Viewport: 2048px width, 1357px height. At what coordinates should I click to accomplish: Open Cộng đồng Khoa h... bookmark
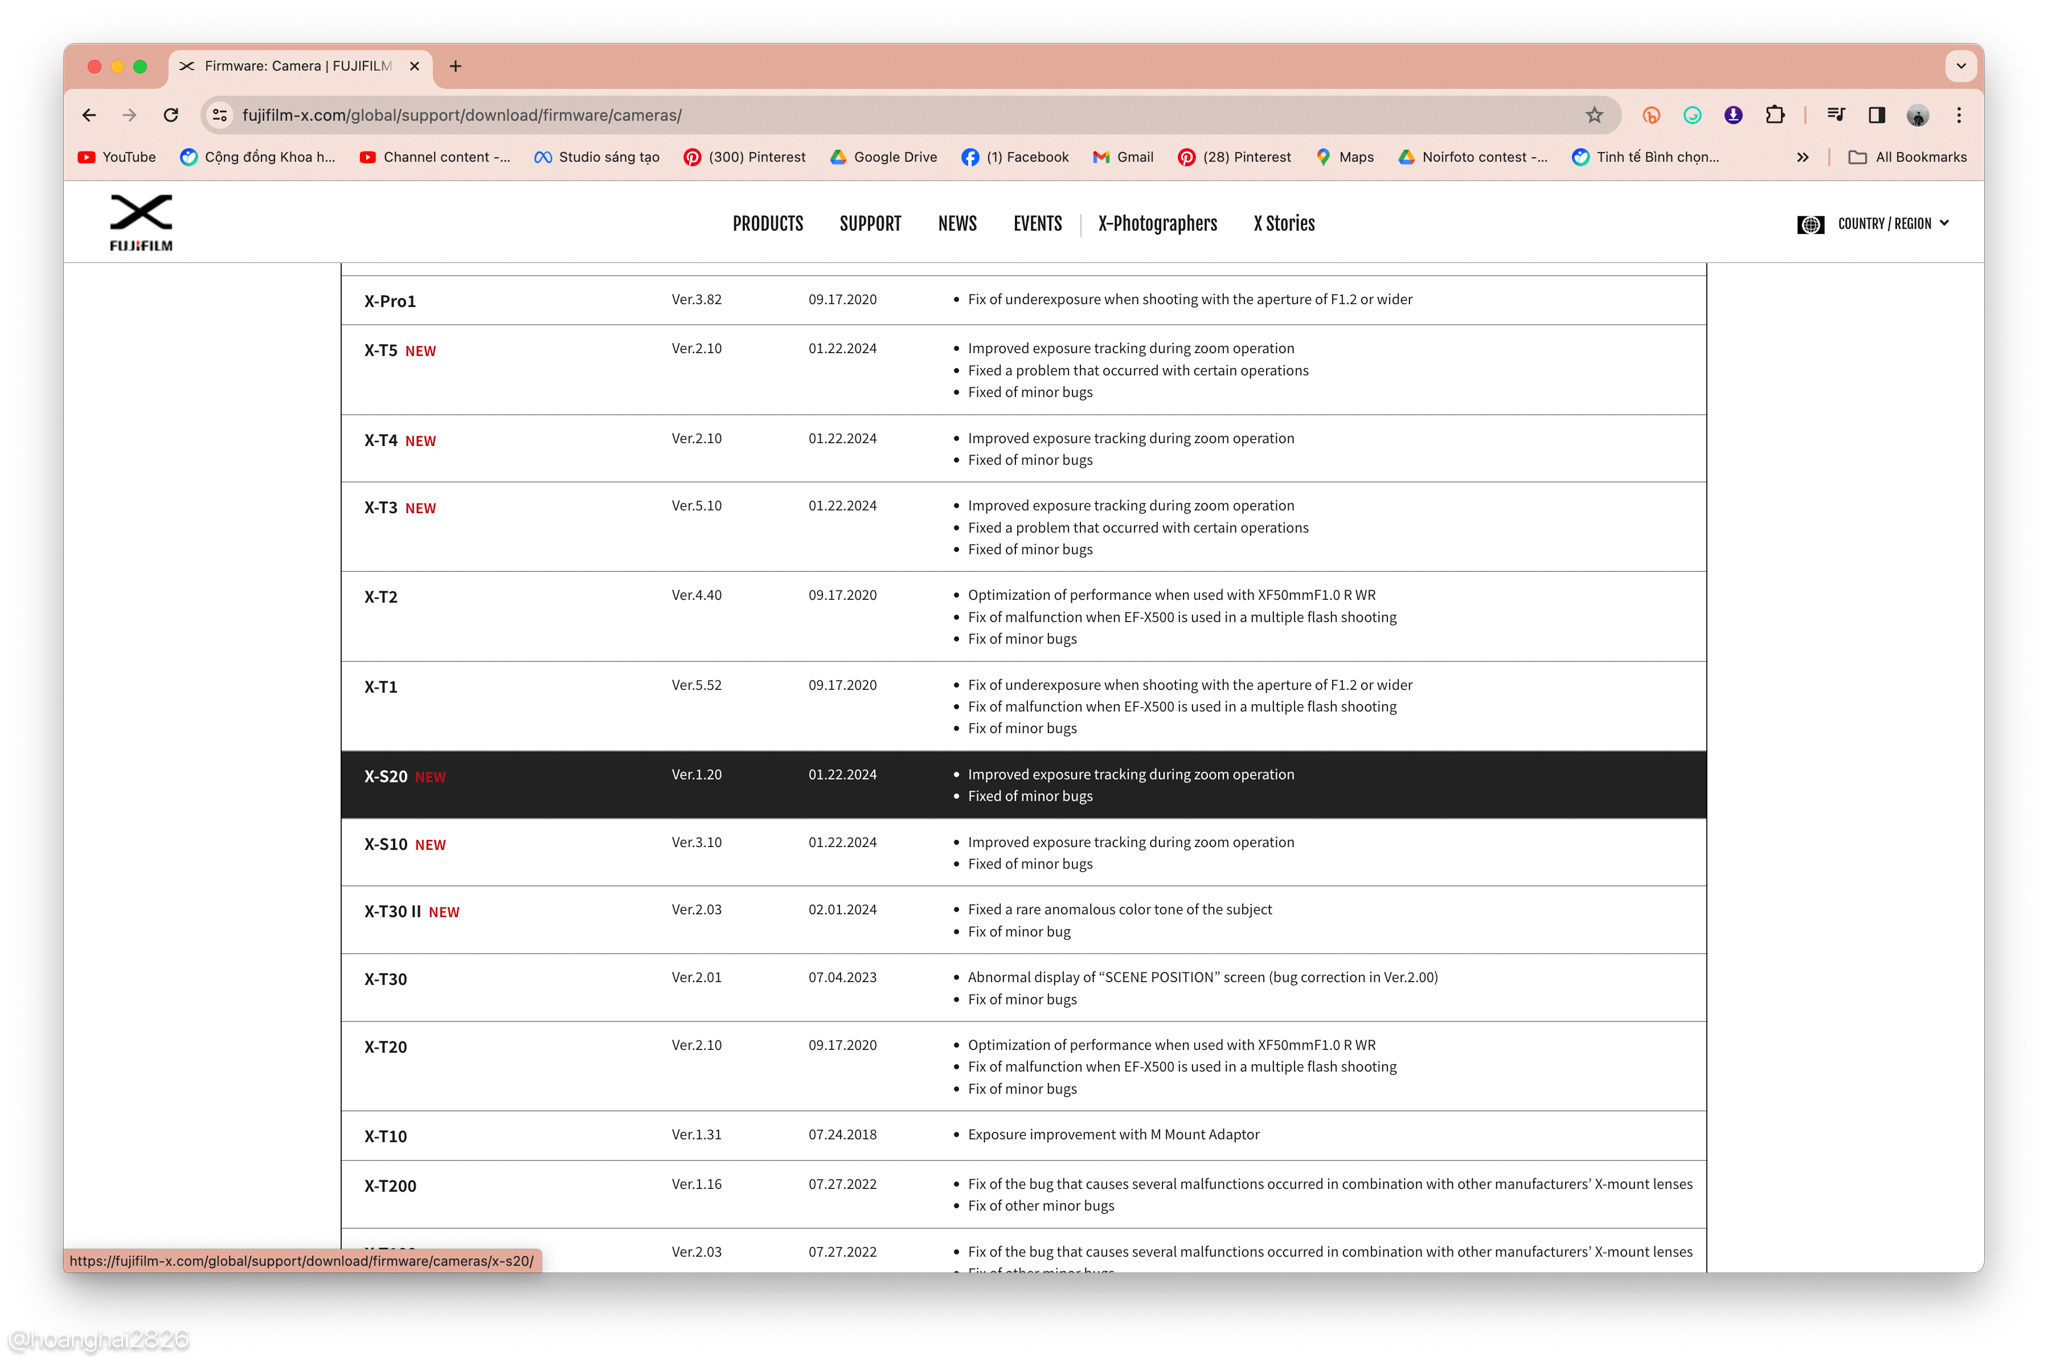click(x=258, y=157)
